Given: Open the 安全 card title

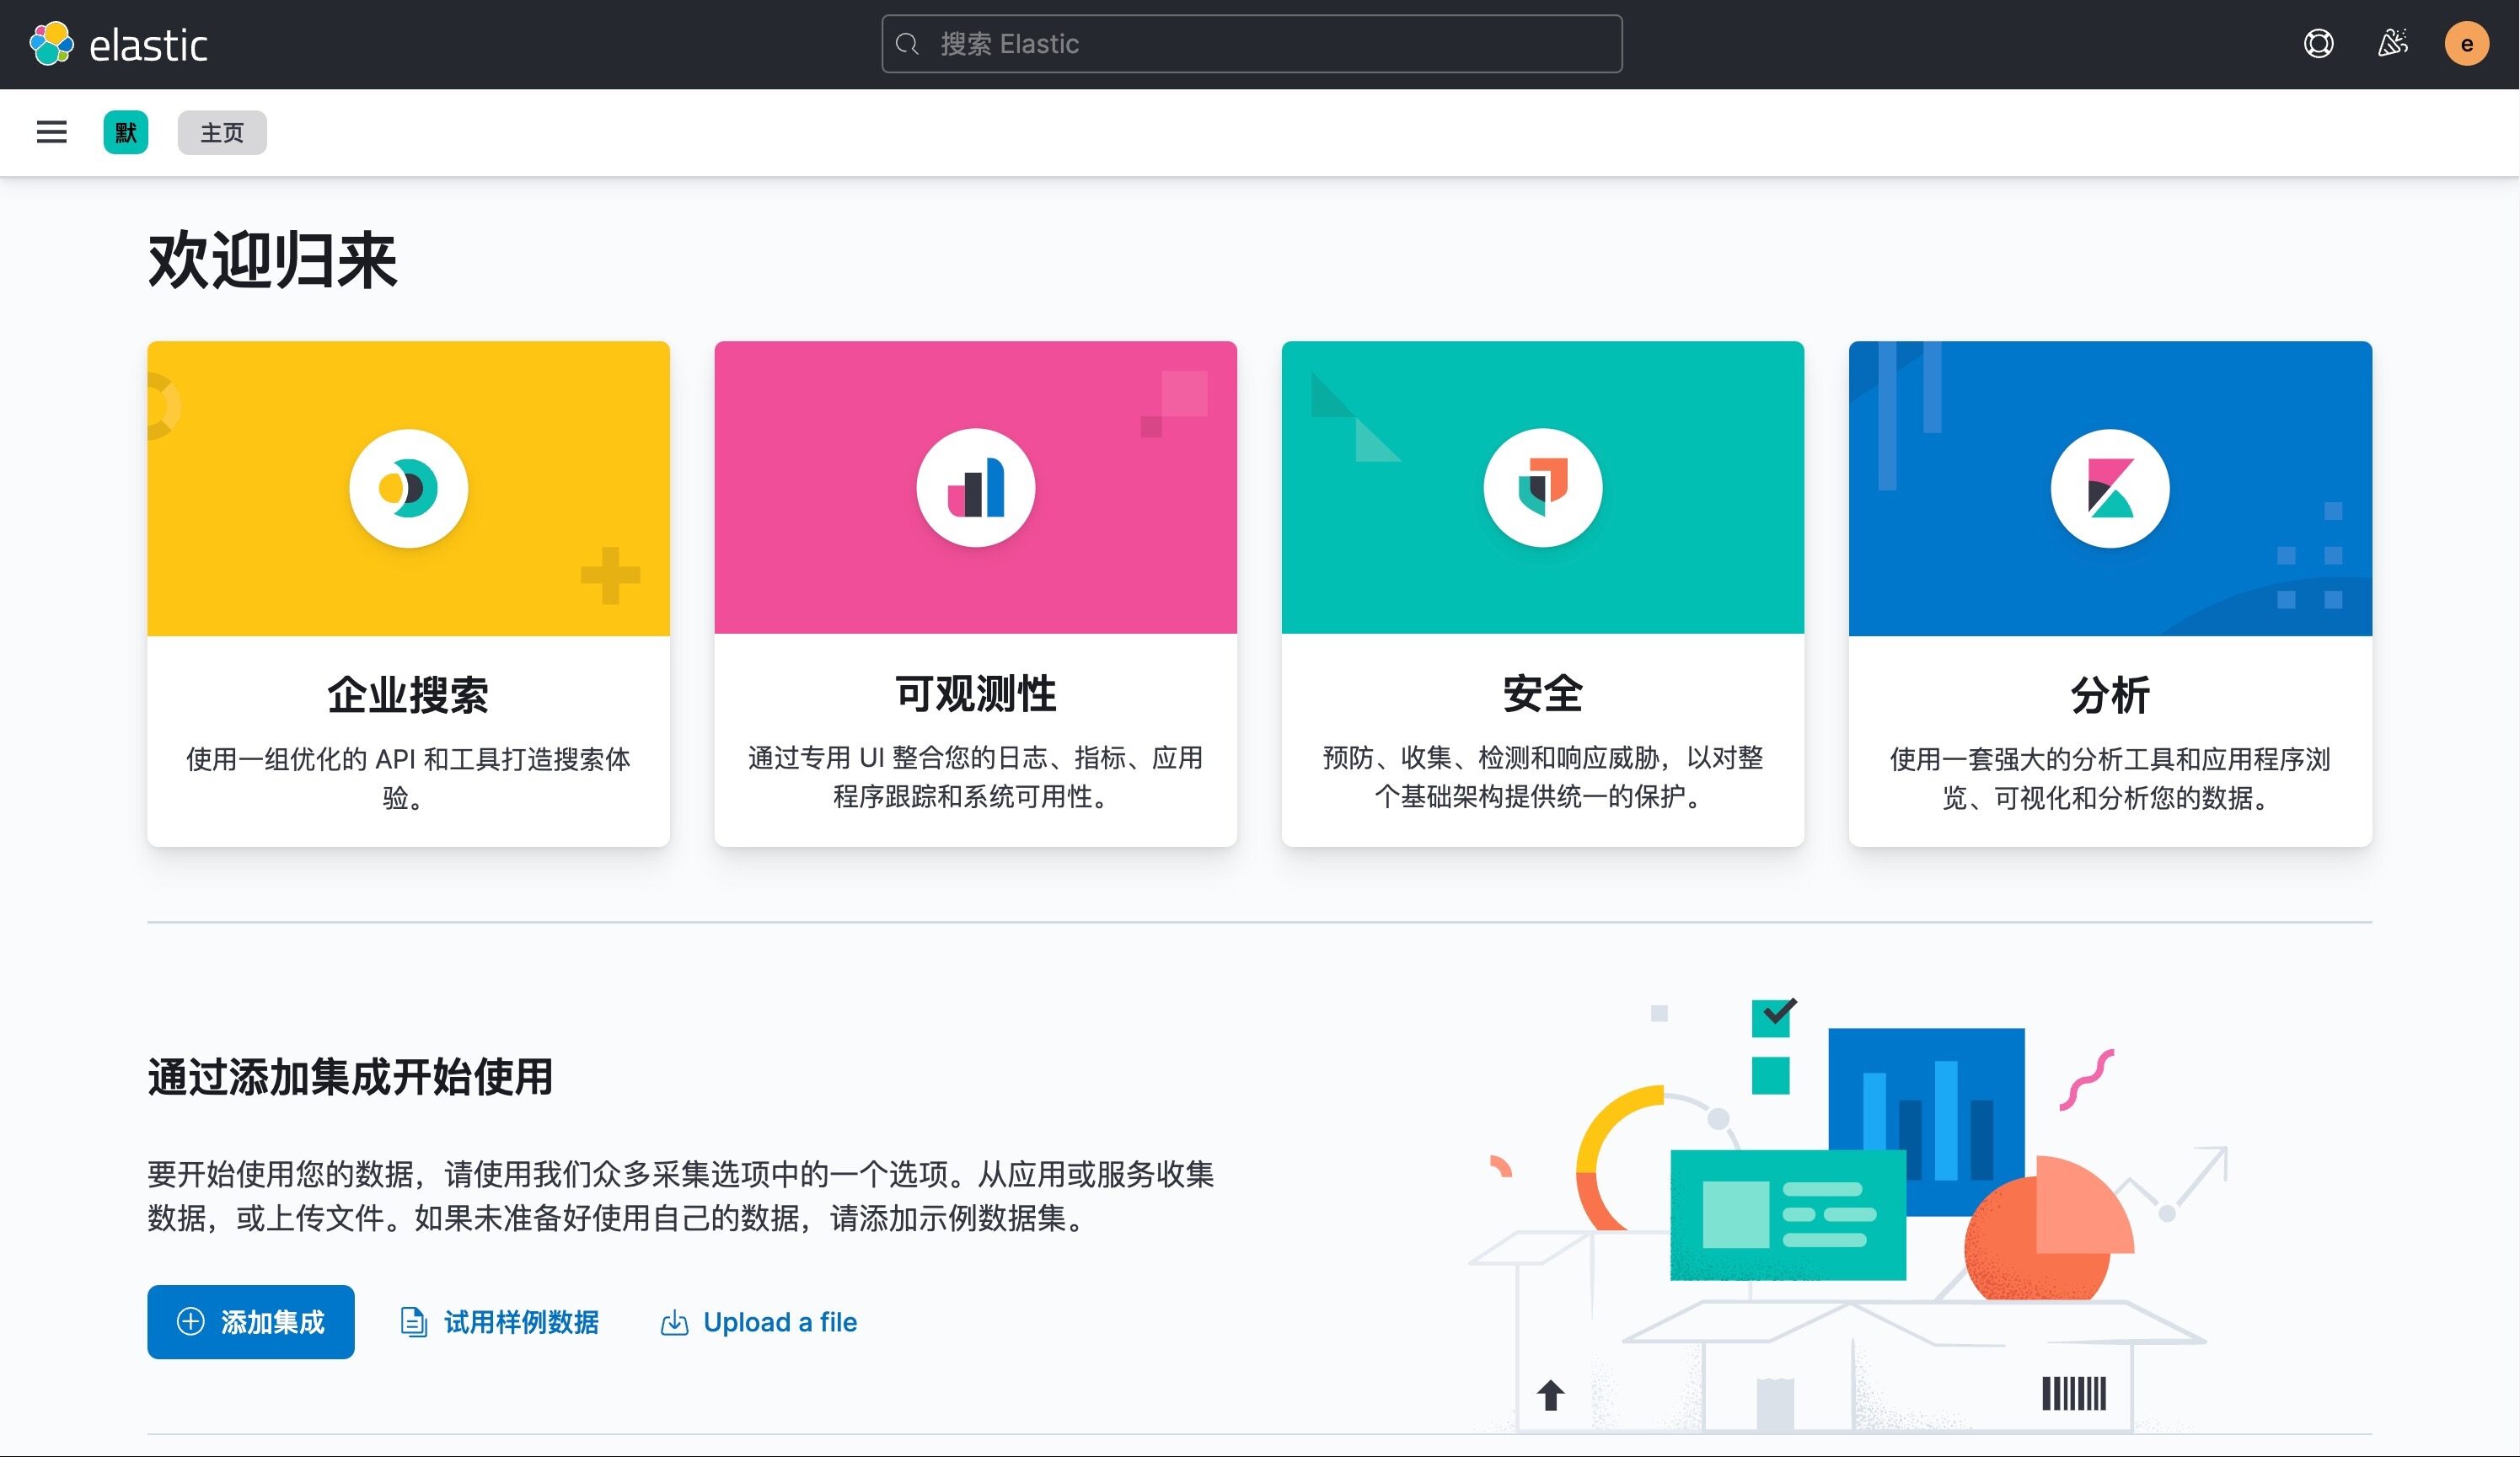Looking at the screenshot, I should [1542, 694].
